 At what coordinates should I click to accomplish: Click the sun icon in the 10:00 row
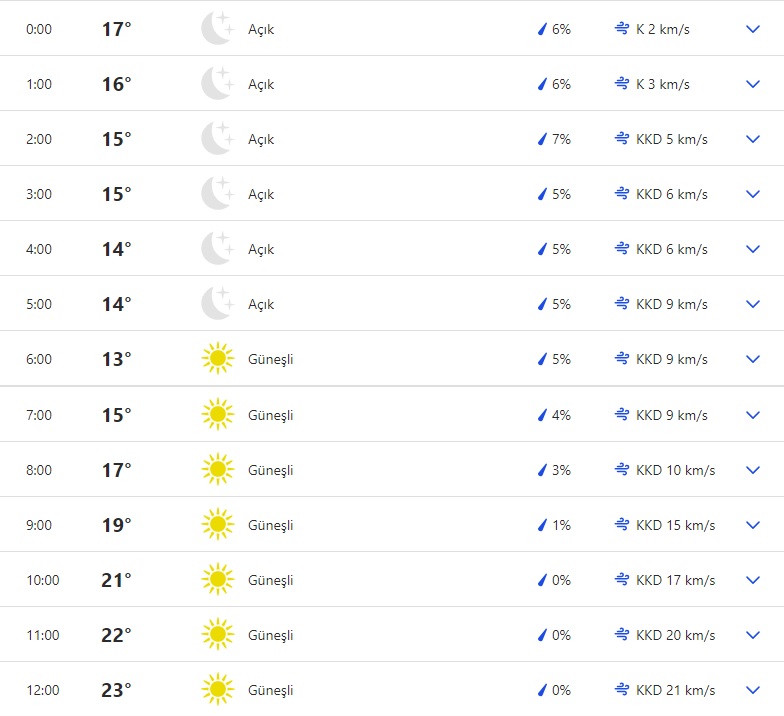tap(217, 580)
